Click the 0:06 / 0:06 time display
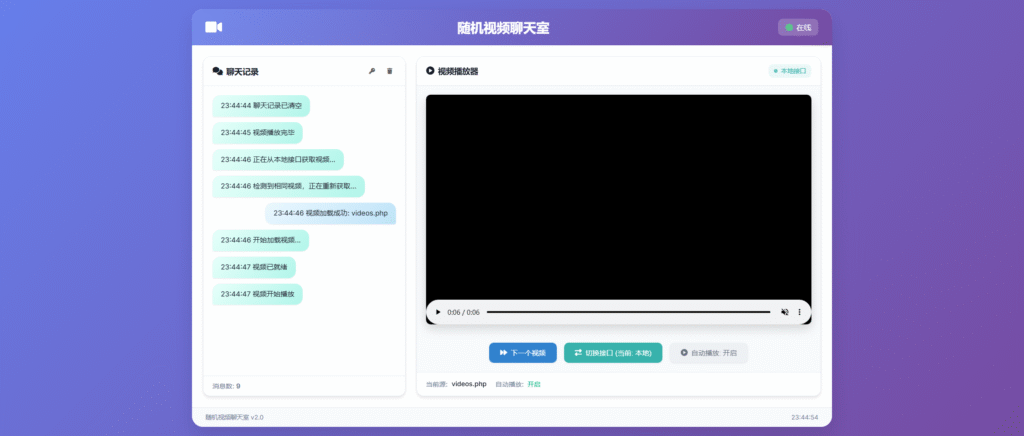This screenshot has width=1024, height=436. (464, 312)
